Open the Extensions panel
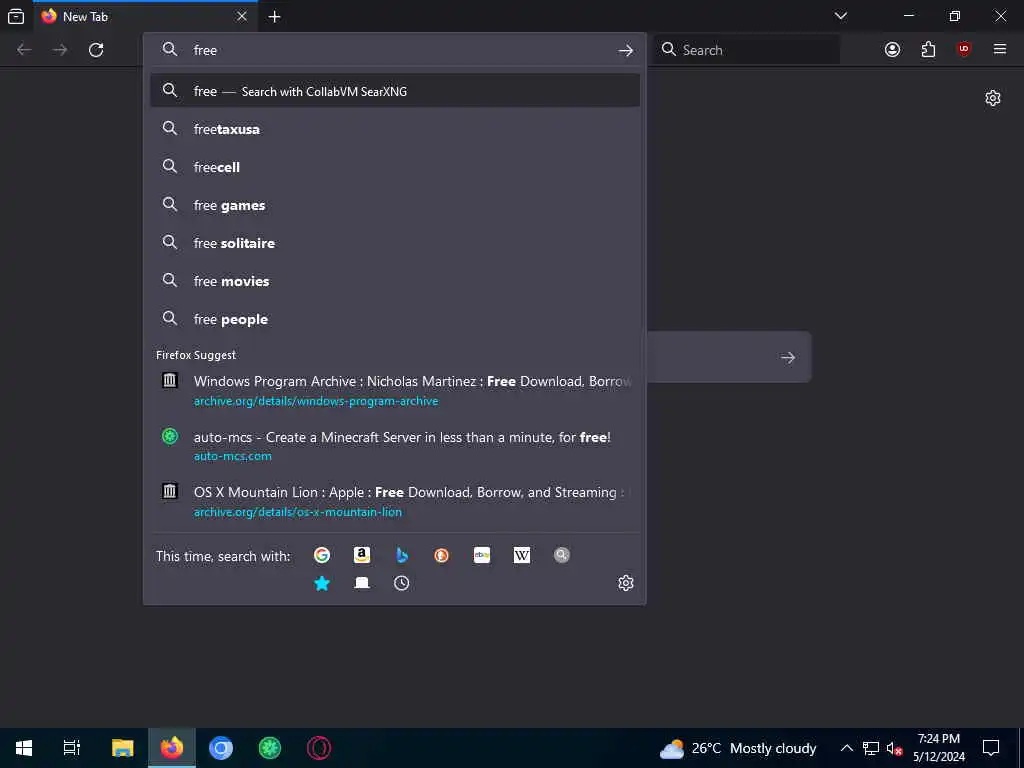1024x768 pixels. (928, 50)
